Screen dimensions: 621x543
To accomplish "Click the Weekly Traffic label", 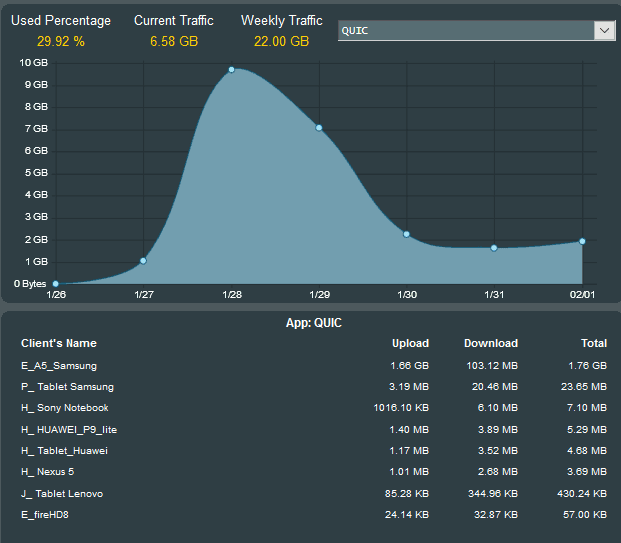I will pyautogui.click(x=282, y=21).
